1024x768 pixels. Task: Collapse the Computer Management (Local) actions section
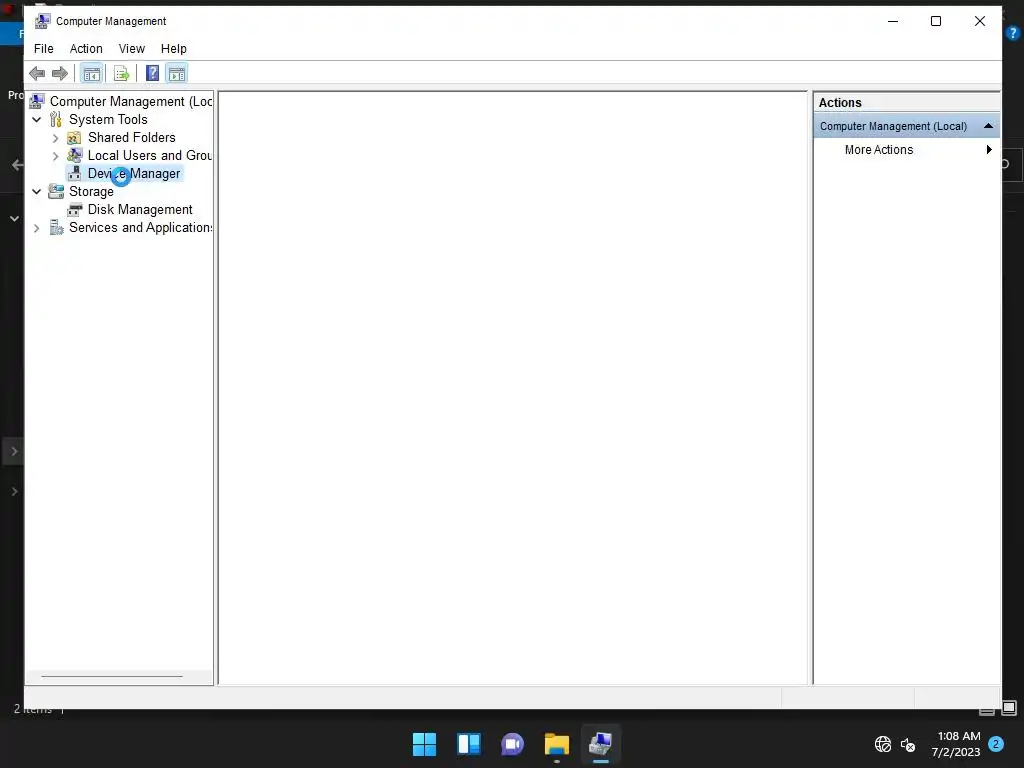point(988,126)
